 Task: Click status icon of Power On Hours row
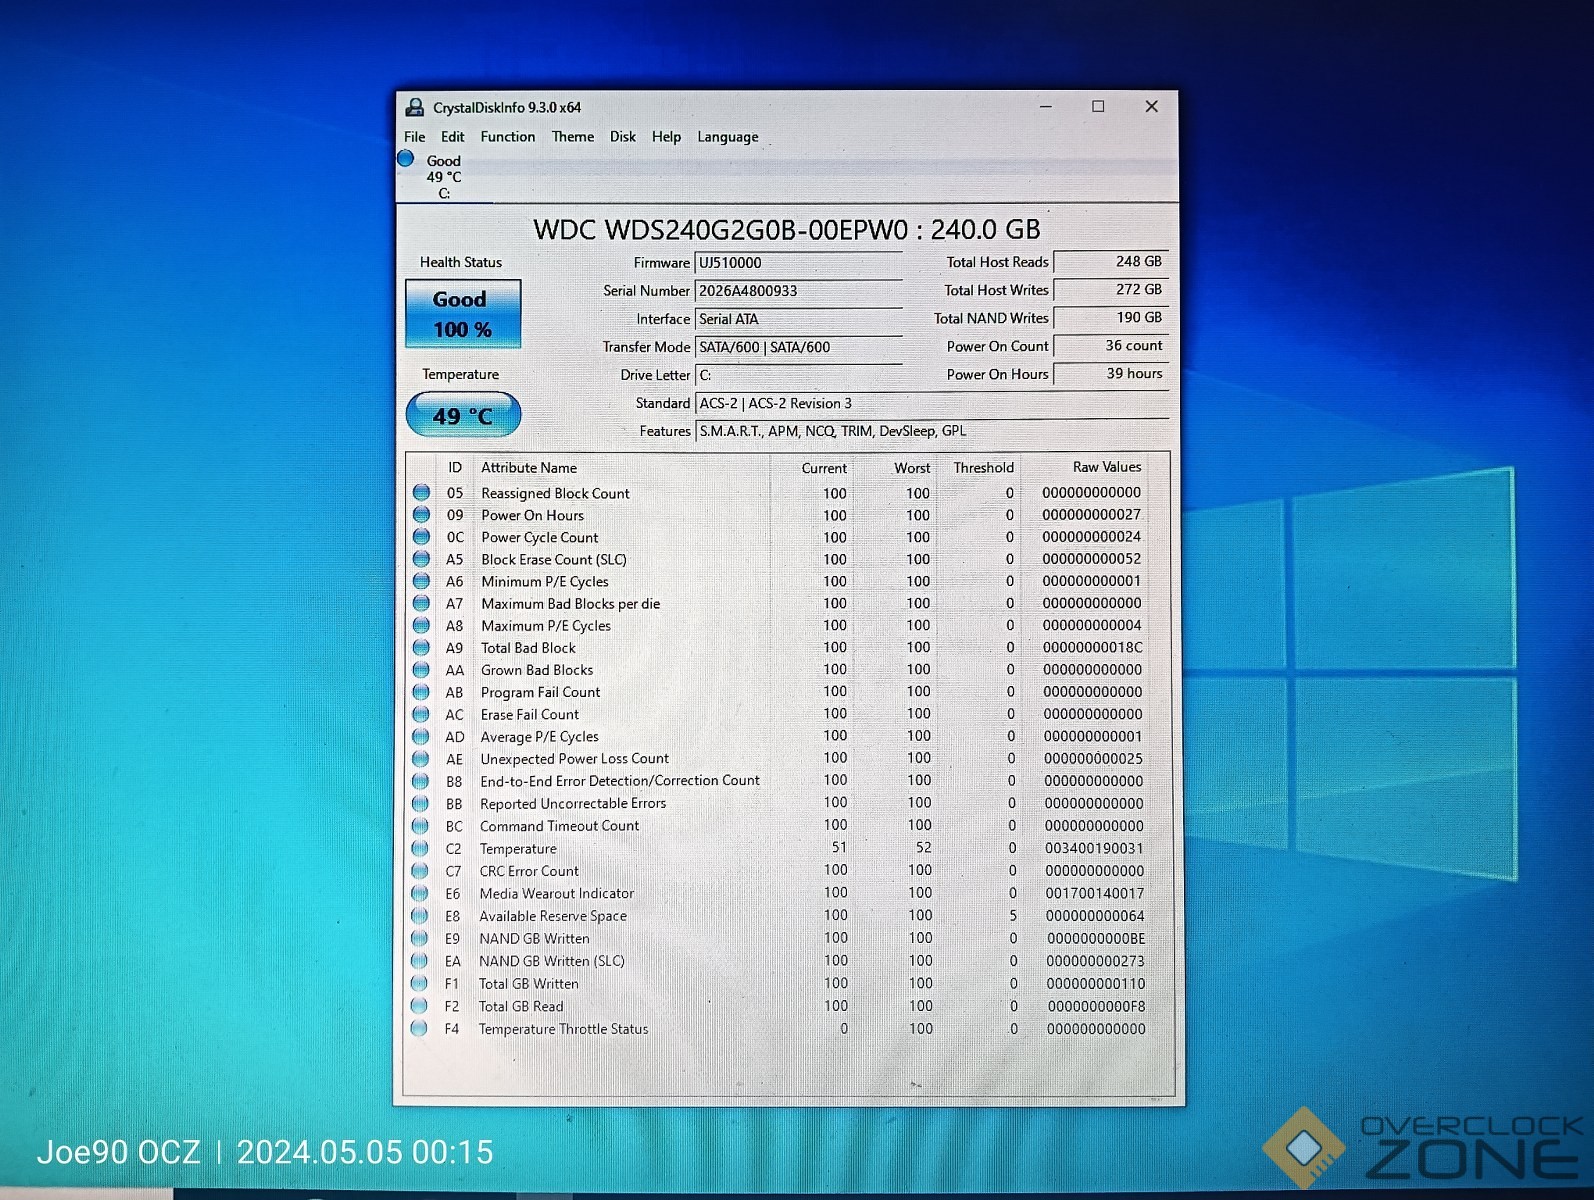pos(421,514)
